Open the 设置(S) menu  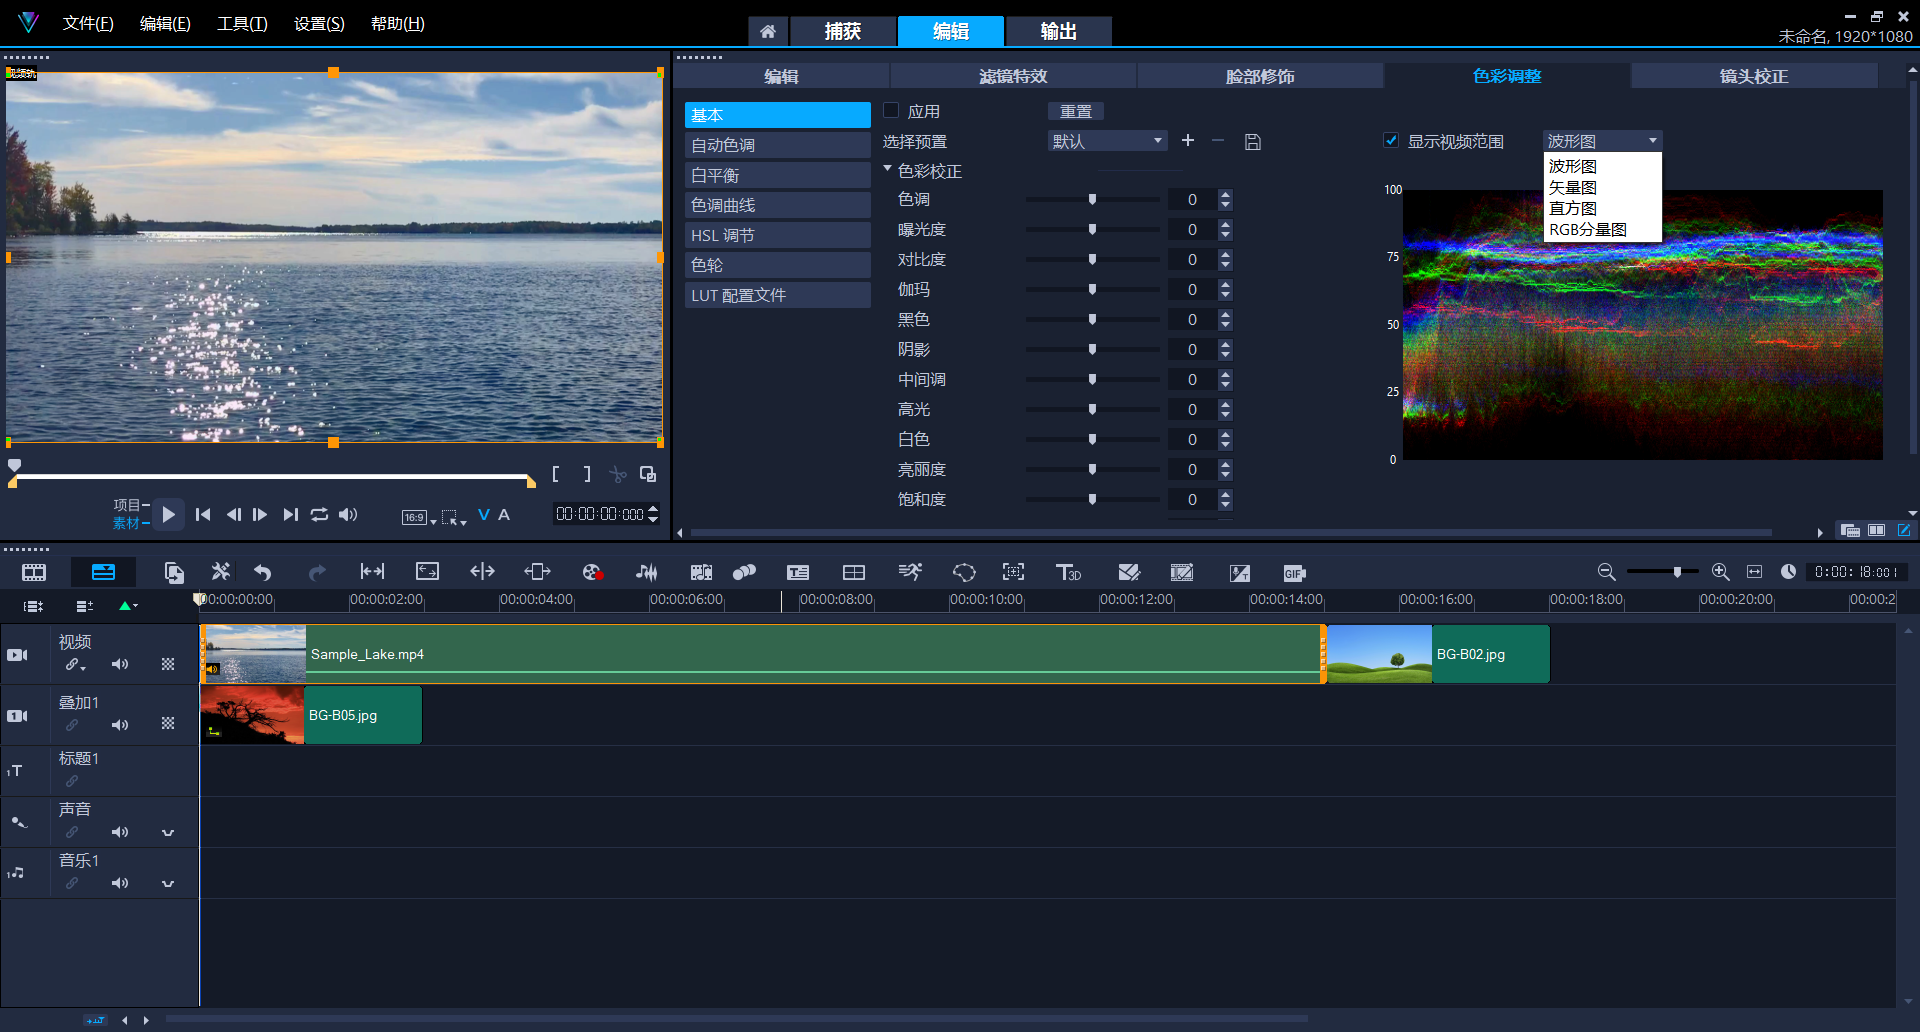click(319, 23)
